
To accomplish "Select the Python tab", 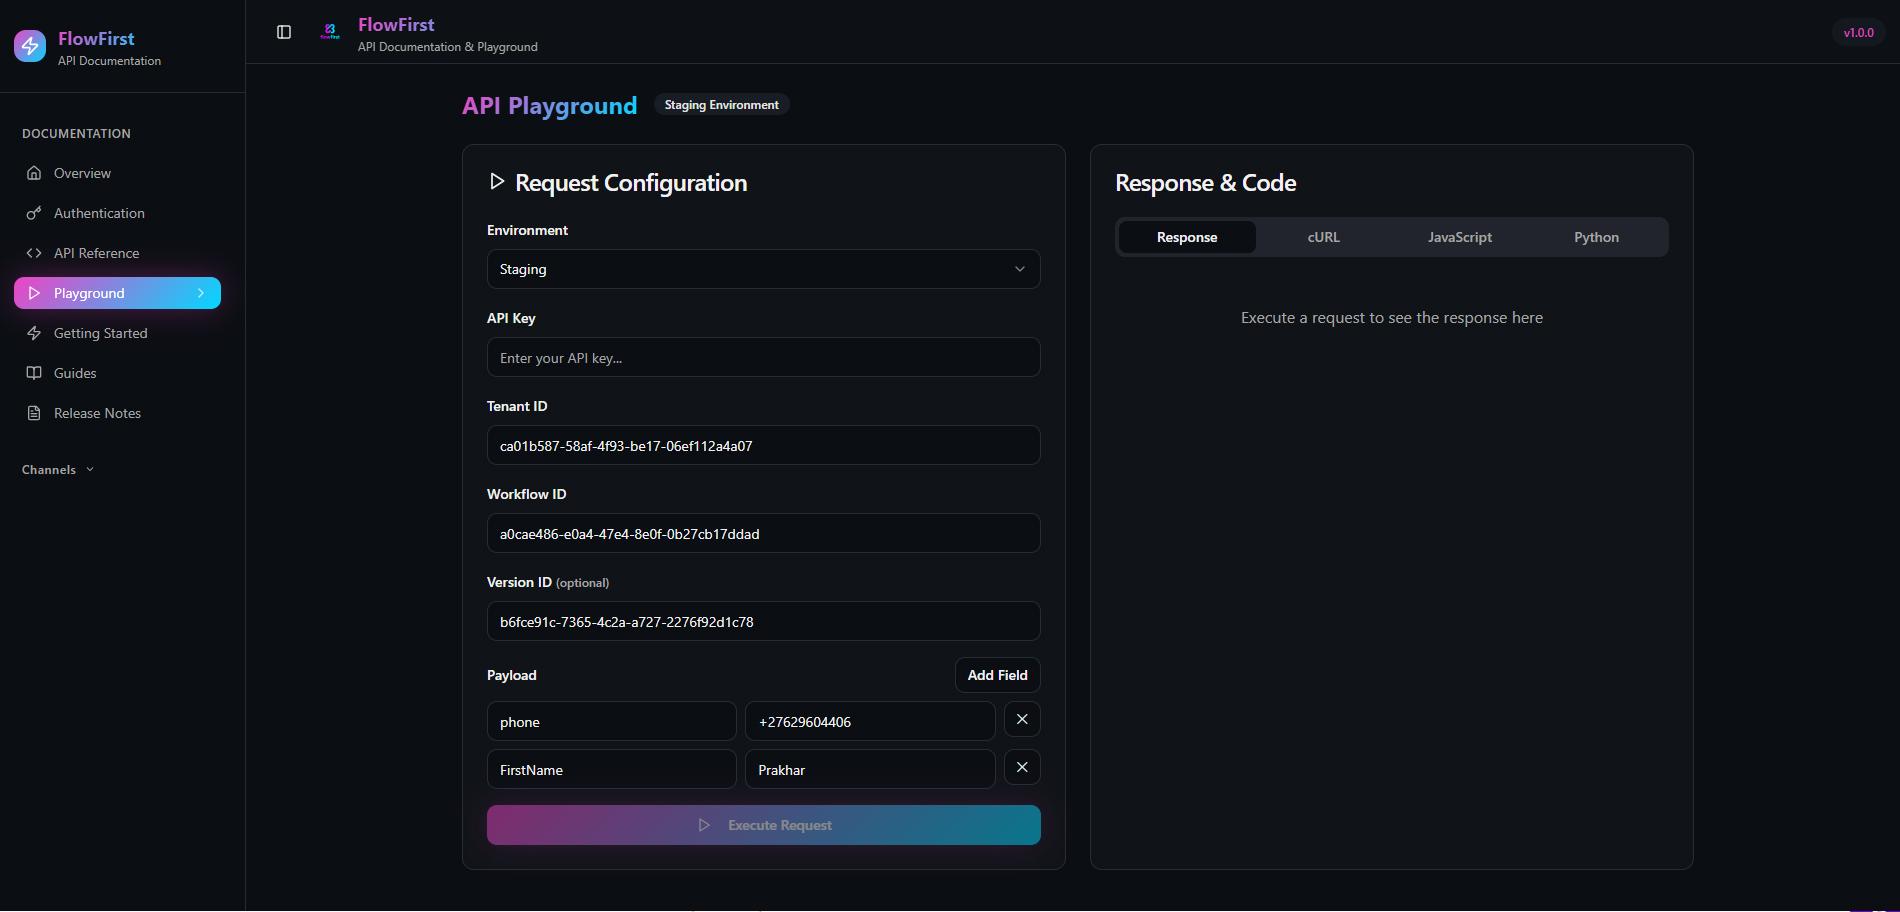I will tap(1595, 237).
